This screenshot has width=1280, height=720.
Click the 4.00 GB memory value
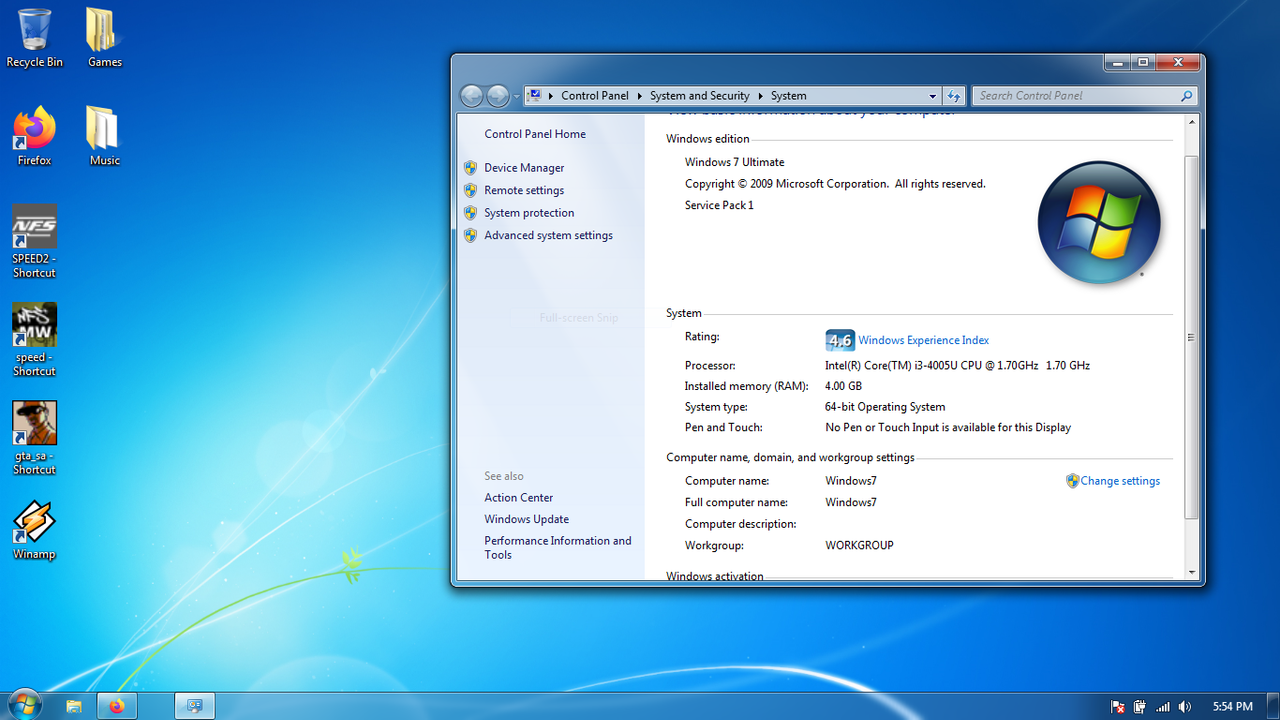843,386
